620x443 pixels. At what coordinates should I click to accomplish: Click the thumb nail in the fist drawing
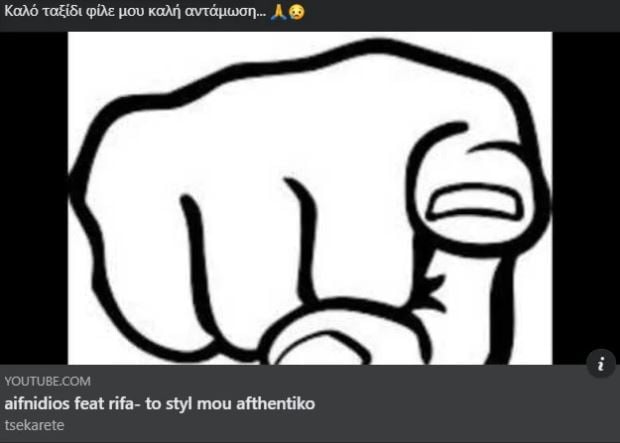[x=474, y=202]
